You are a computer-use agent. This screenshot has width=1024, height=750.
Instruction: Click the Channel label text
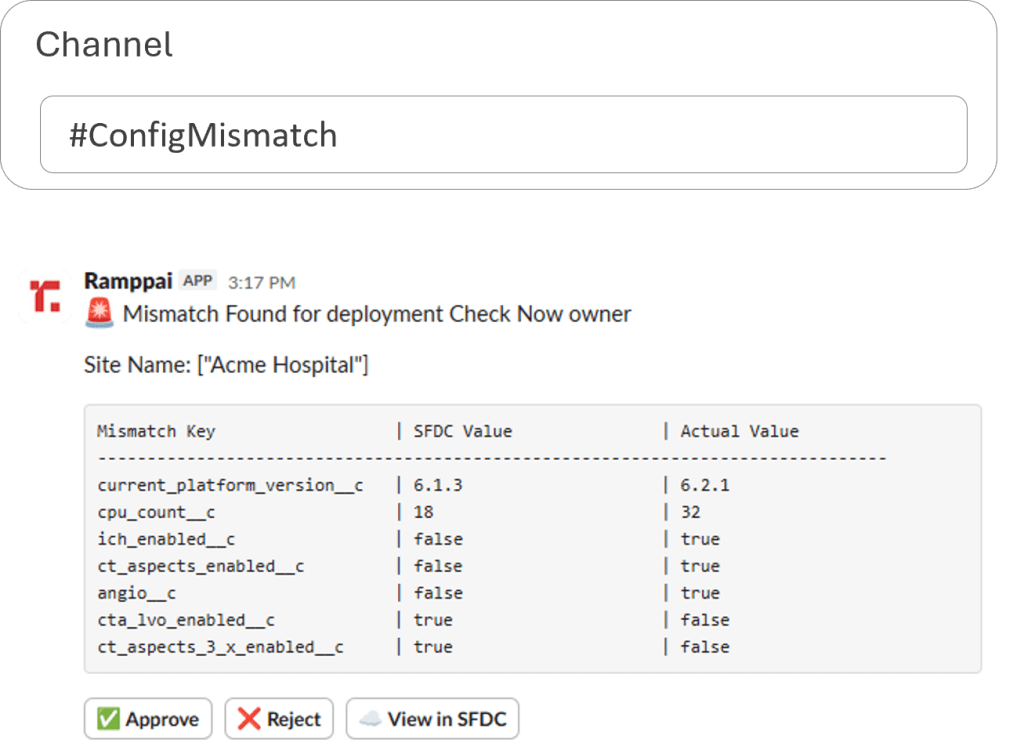point(104,44)
